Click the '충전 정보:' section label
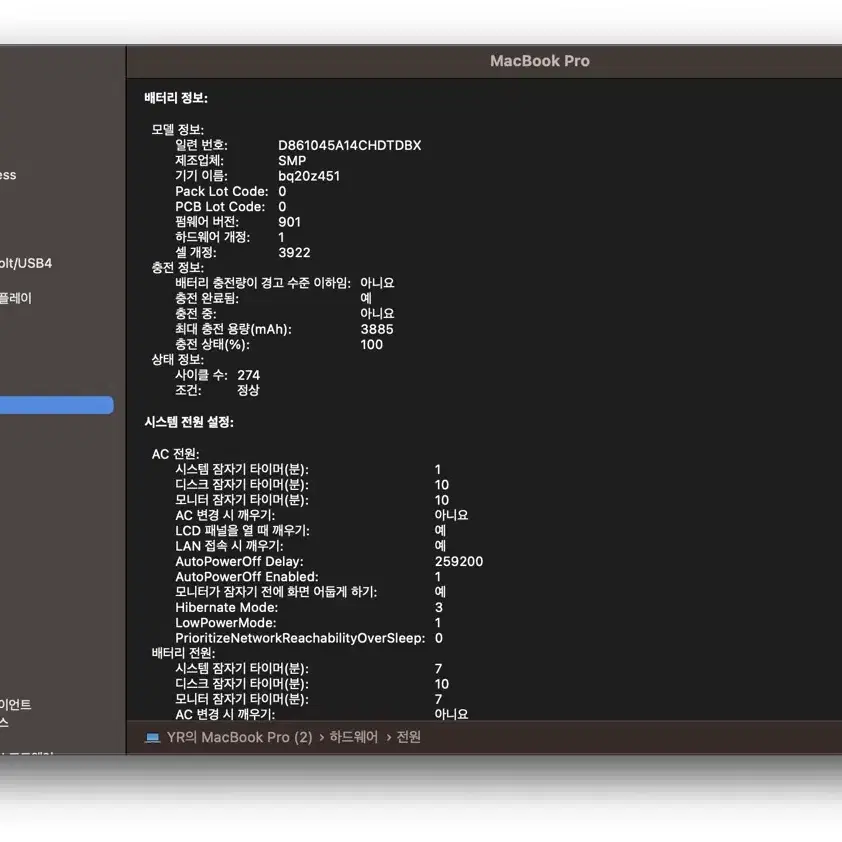842x842 pixels. point(178,267)
